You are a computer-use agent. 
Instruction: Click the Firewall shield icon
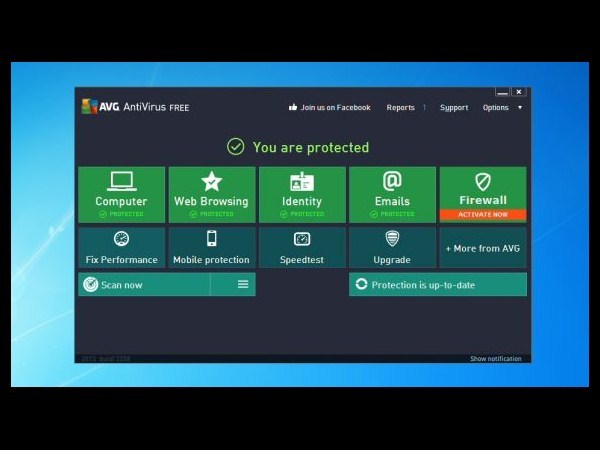click(482, 181)
